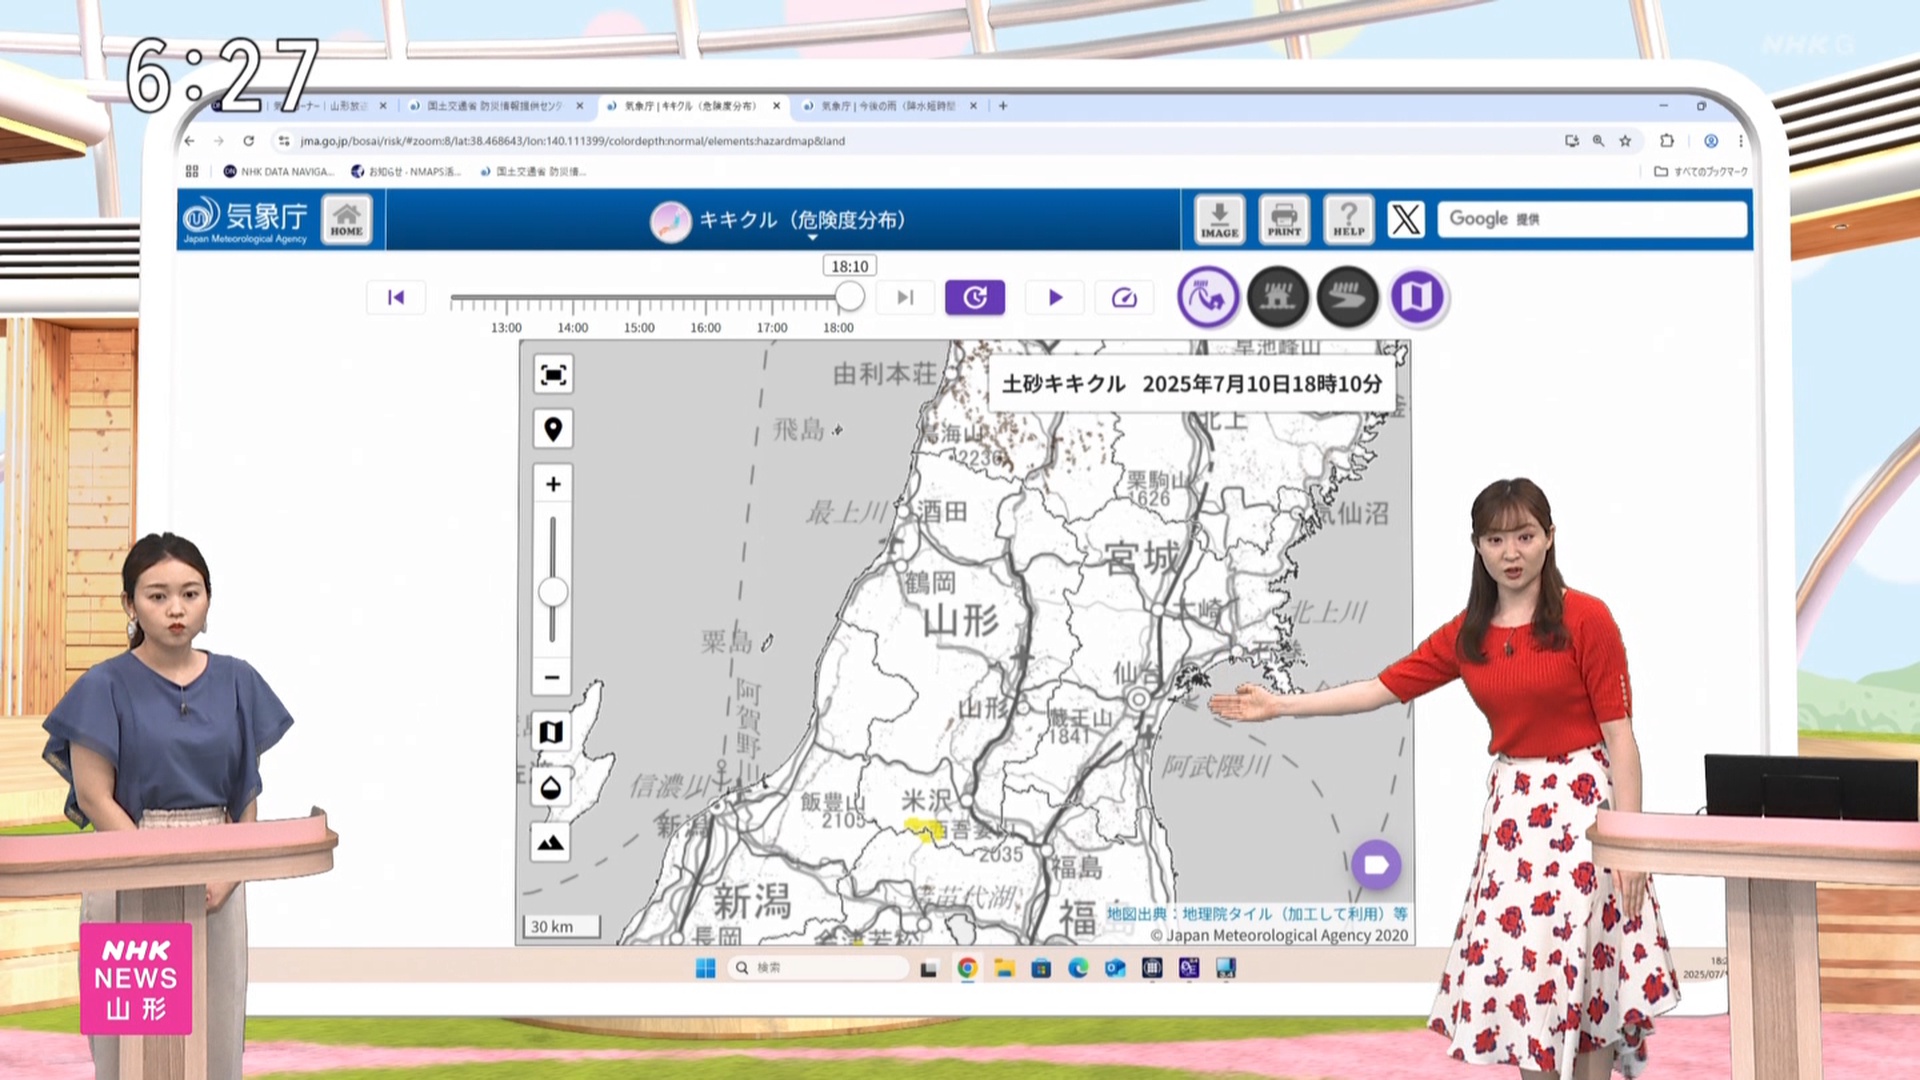Image resolution: width=1920 pixels, height=1080 pixels.
Task: Open File Explorer from the taskbar
Action: (x=1004, y=968)
